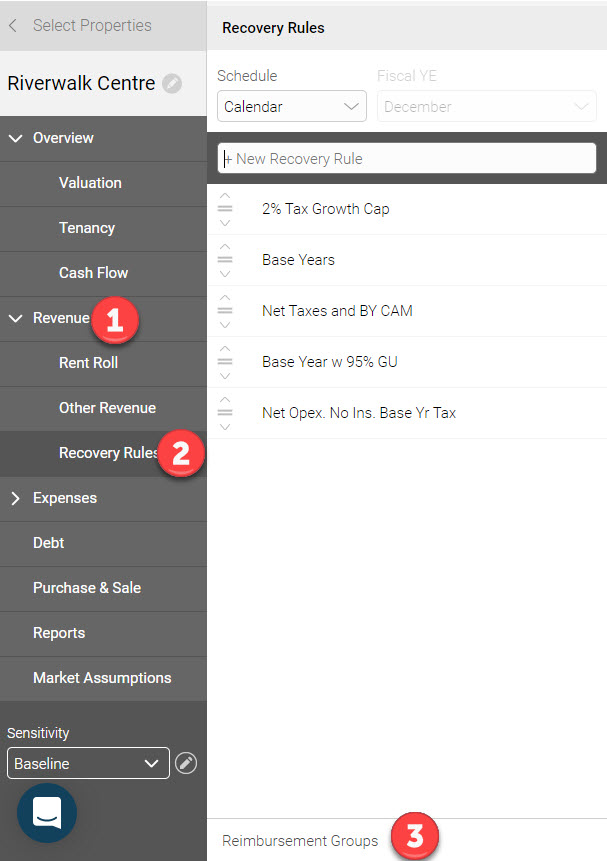
Task: Move Net Taxes and BY CAM up
Action: click(x=225, y=297)
